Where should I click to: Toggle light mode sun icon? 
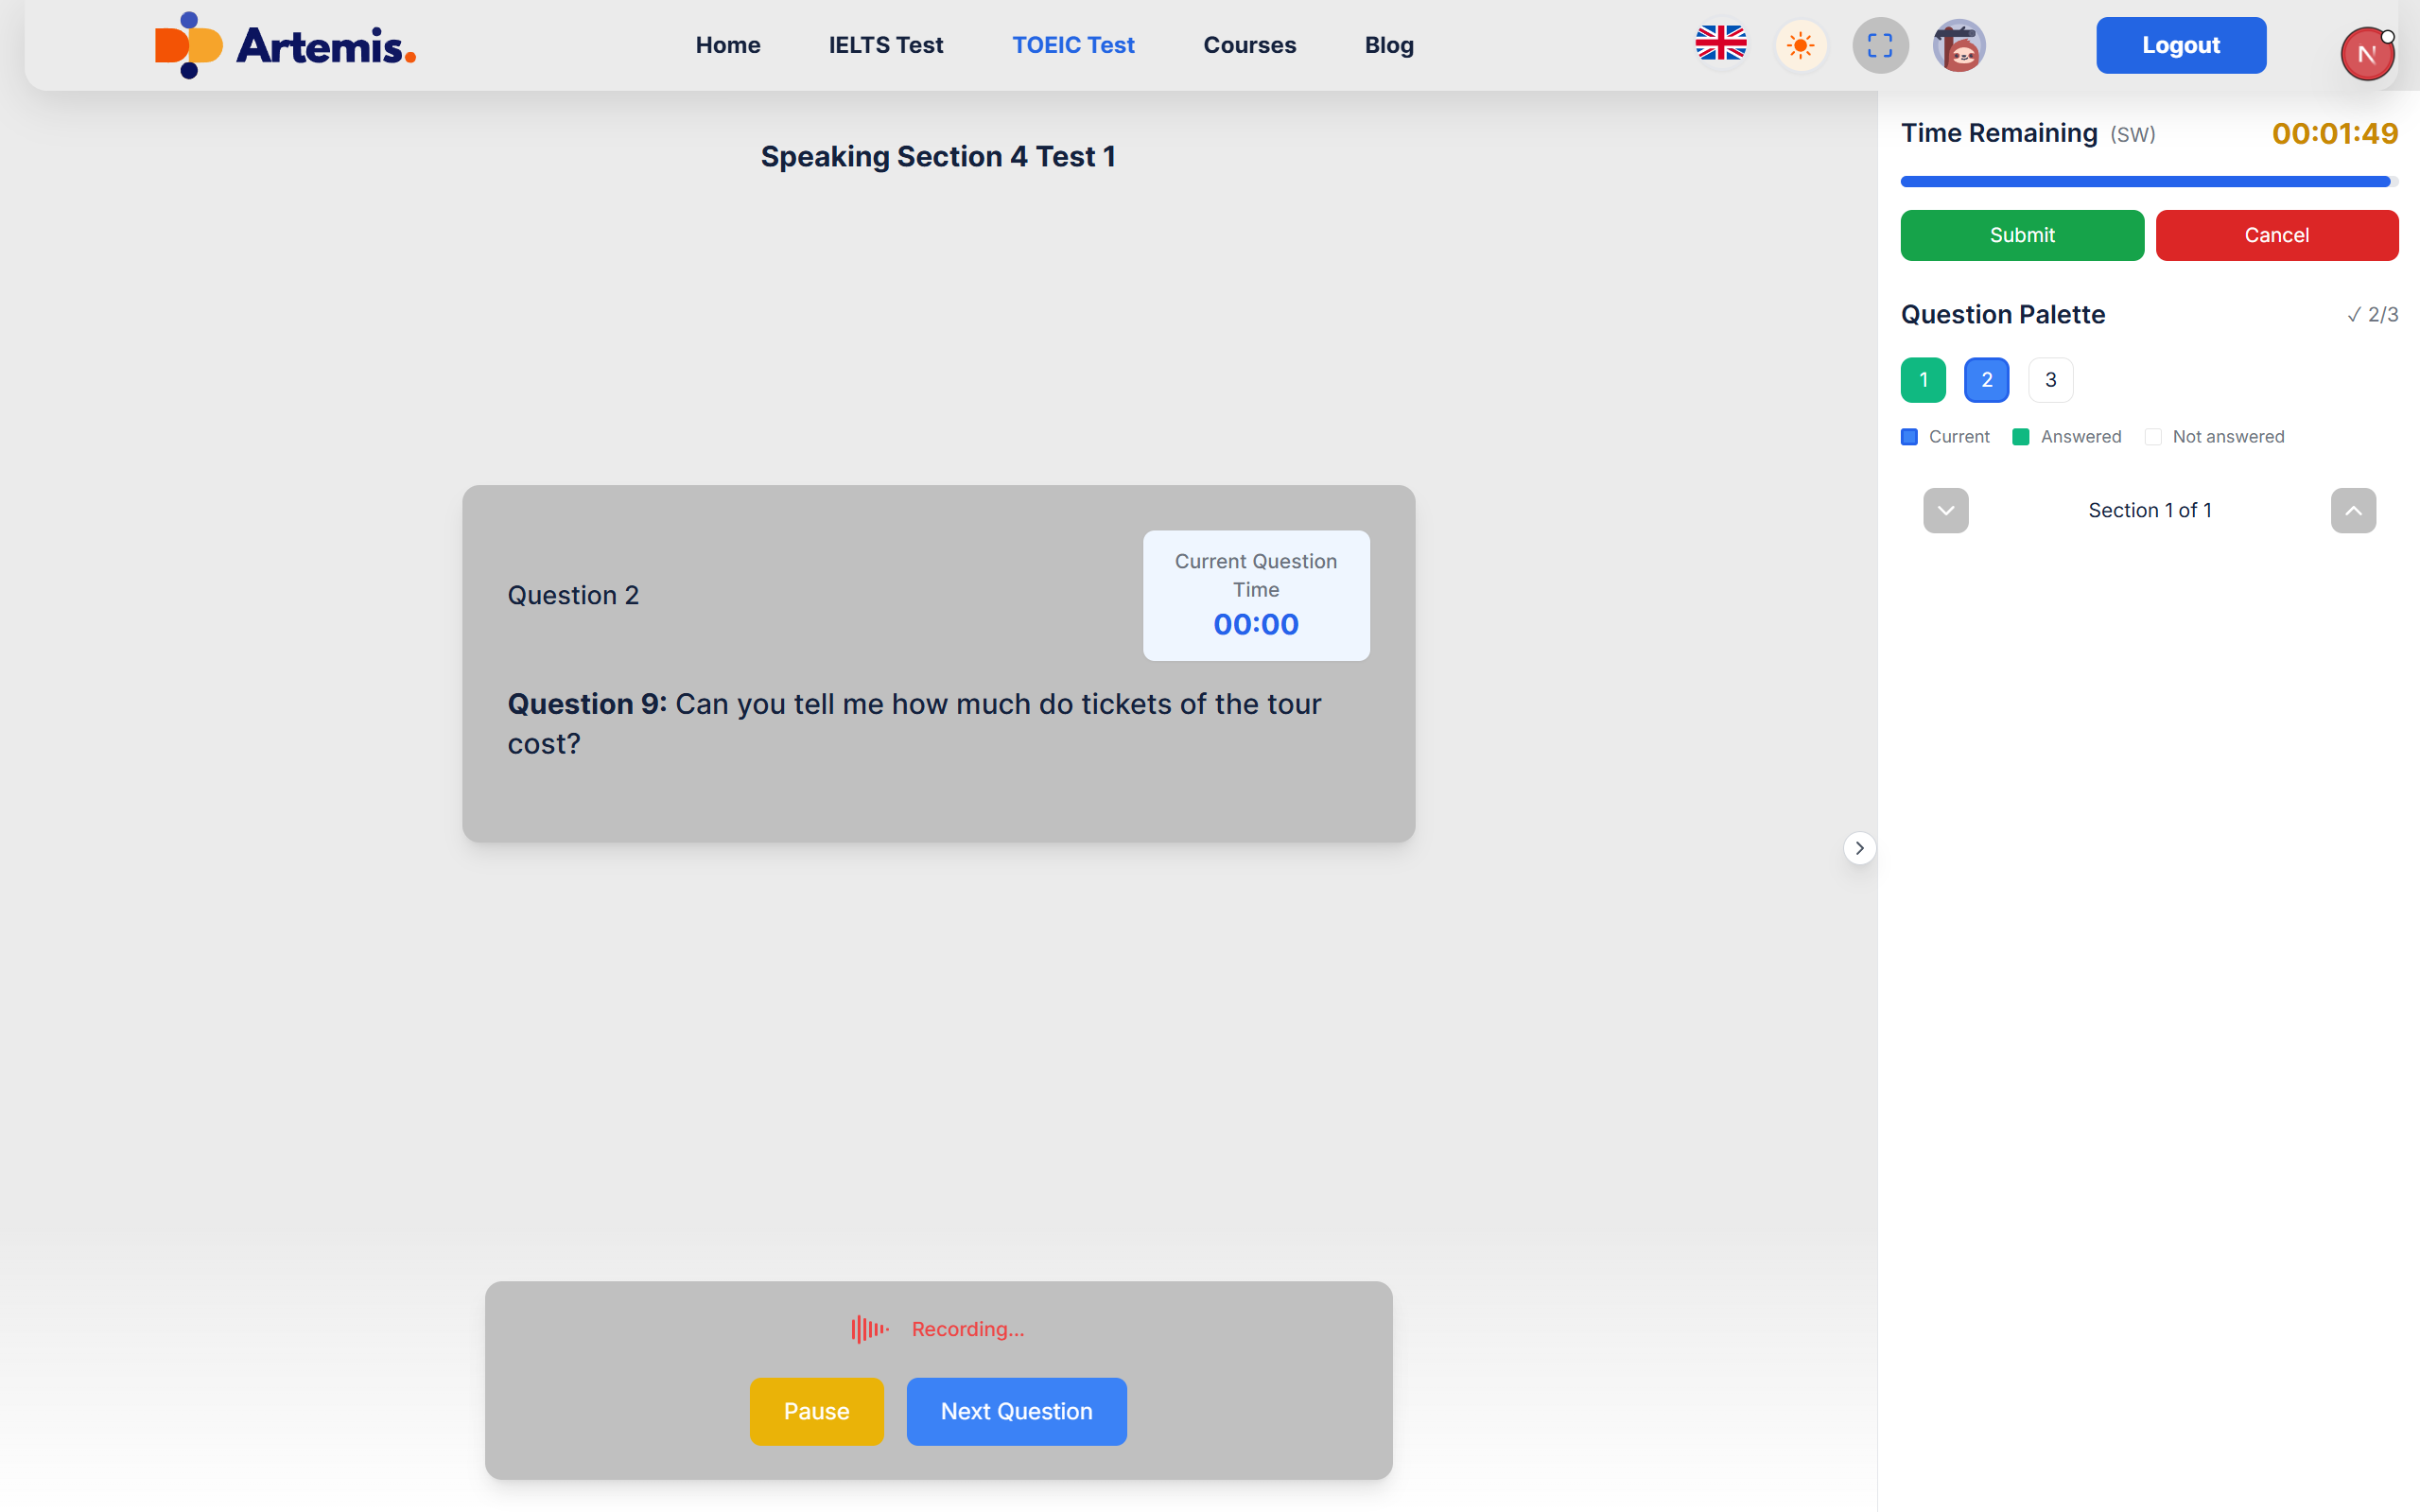1800,45
